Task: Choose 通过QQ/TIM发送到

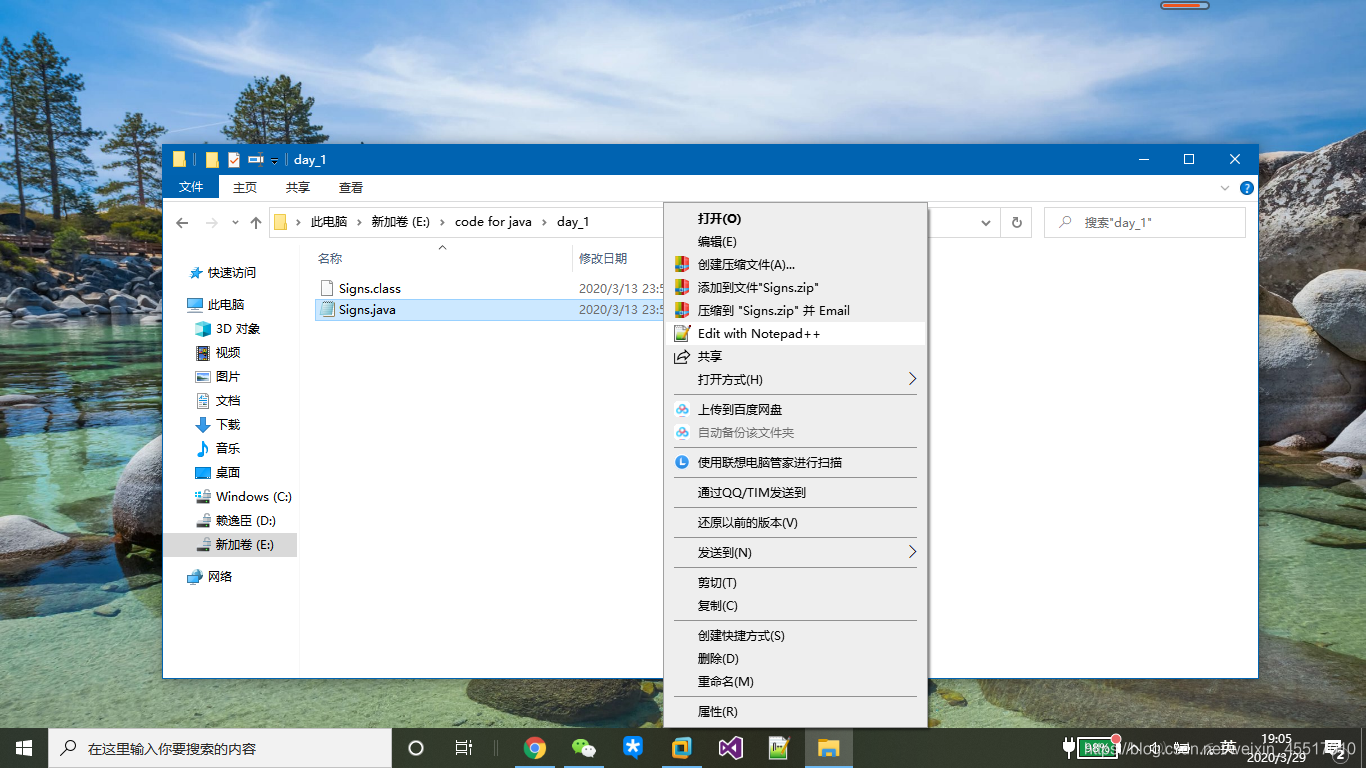Action: 796,492
